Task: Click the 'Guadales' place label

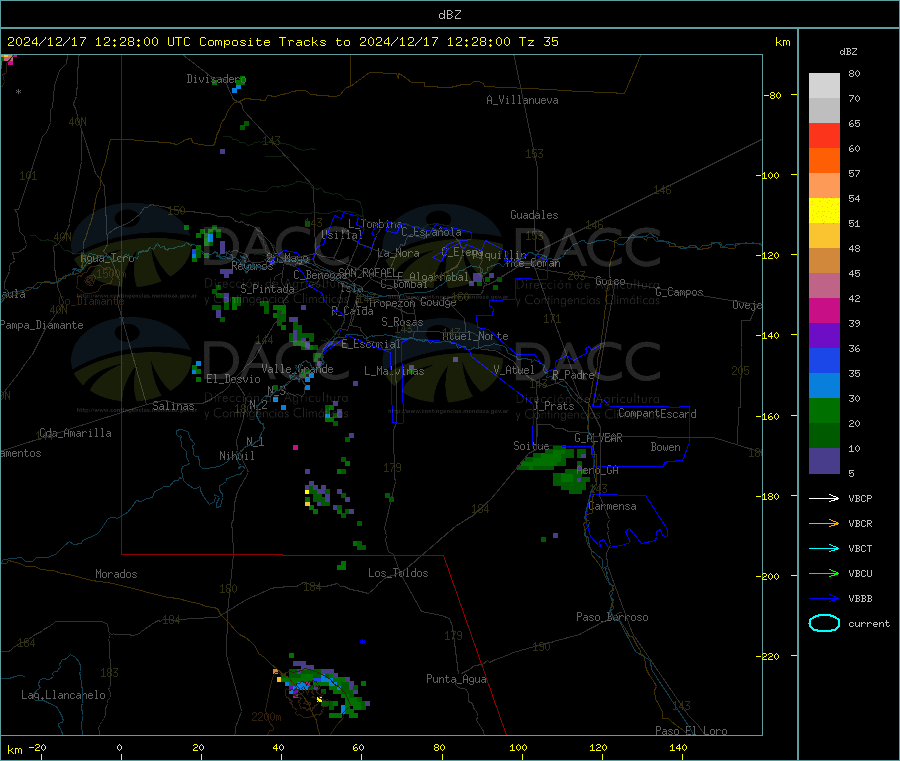Action: click(534, 215)
